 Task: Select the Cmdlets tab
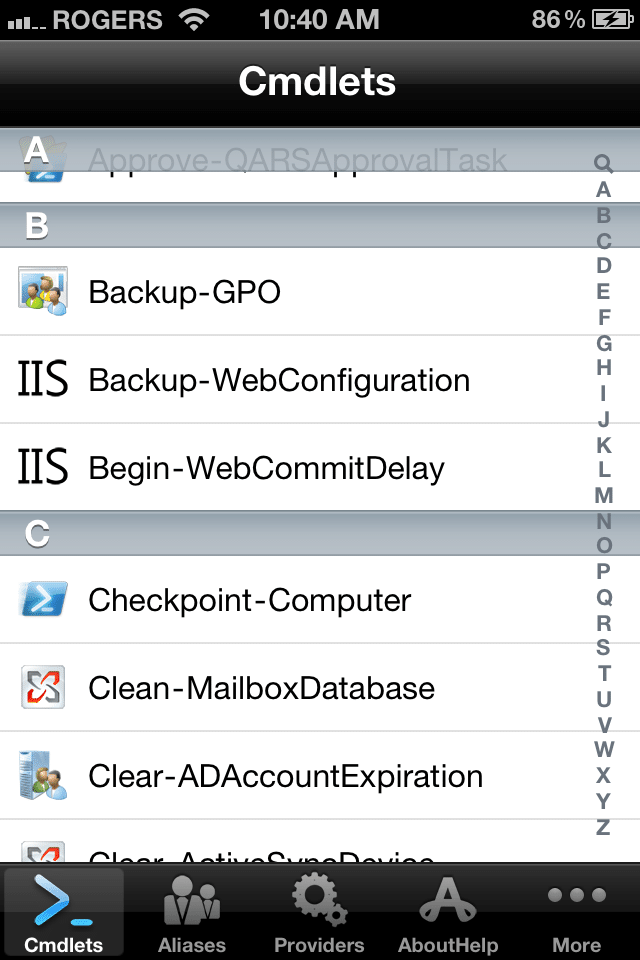(x=64, y=912)
